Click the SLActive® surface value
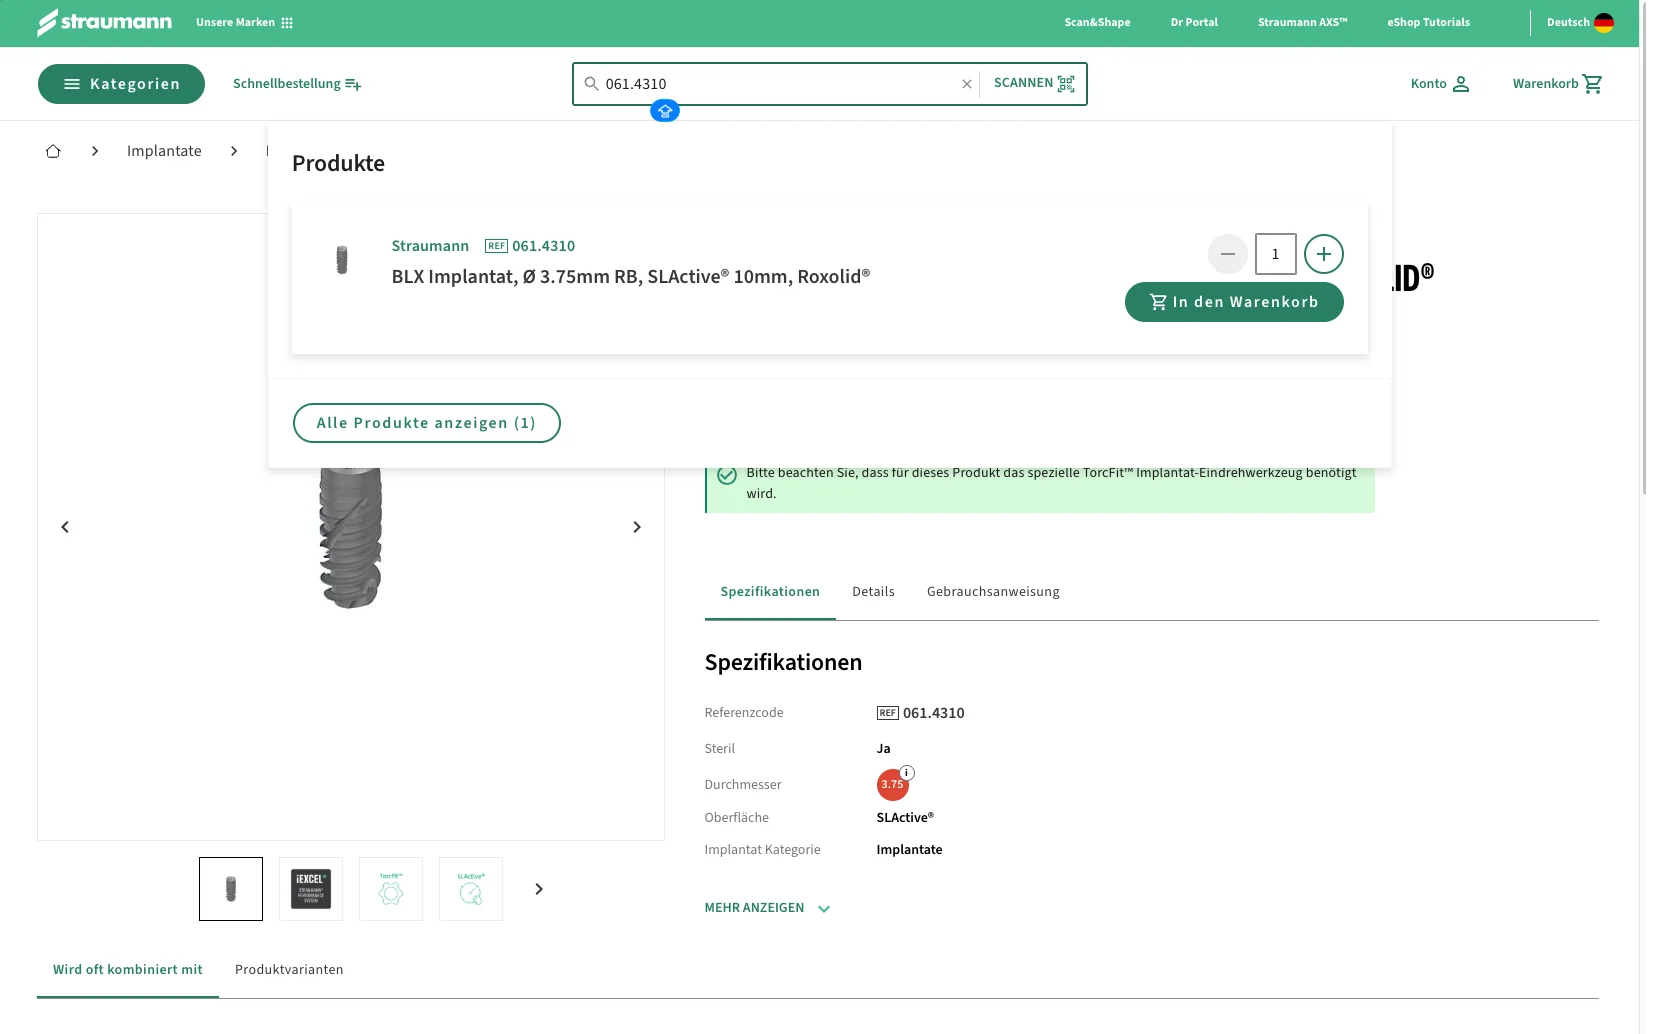Image resolution: width=1654 pixels, height=1034 pixels. pos(905,817)
